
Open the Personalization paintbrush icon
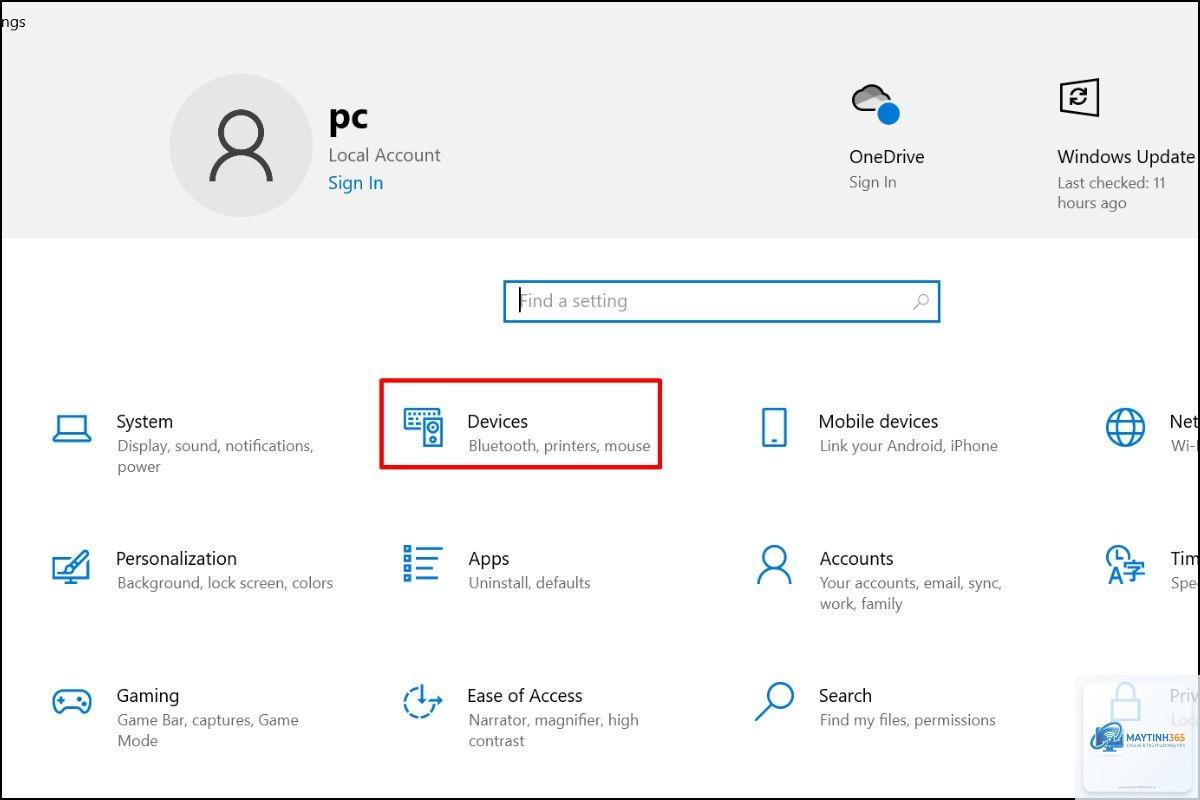point(71,565)
